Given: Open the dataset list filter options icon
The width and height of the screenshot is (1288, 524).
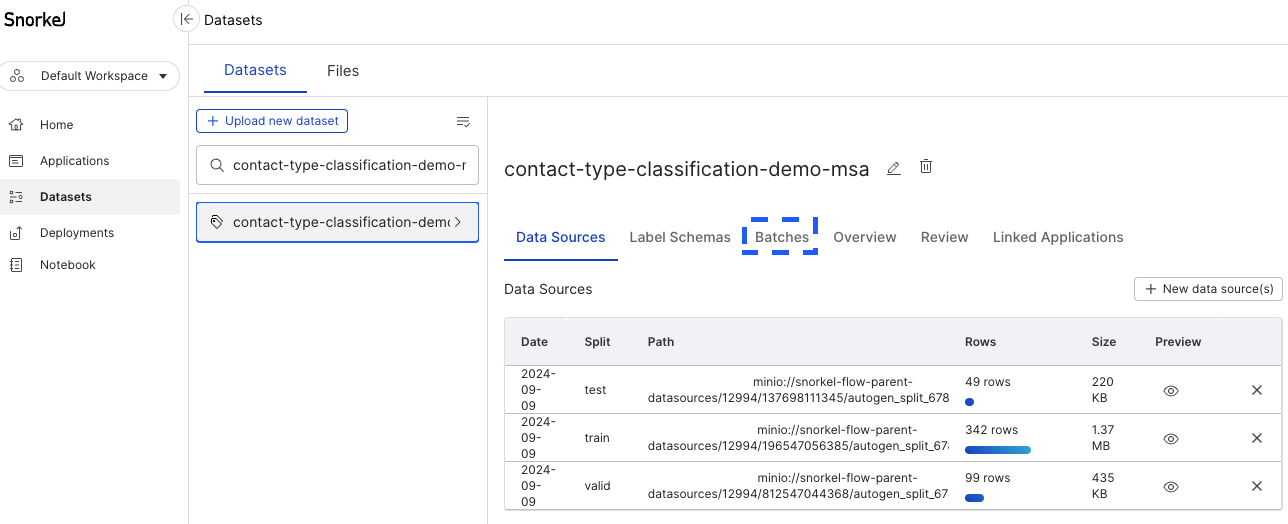Looking at the screenshot, I should tap(463, 121).
